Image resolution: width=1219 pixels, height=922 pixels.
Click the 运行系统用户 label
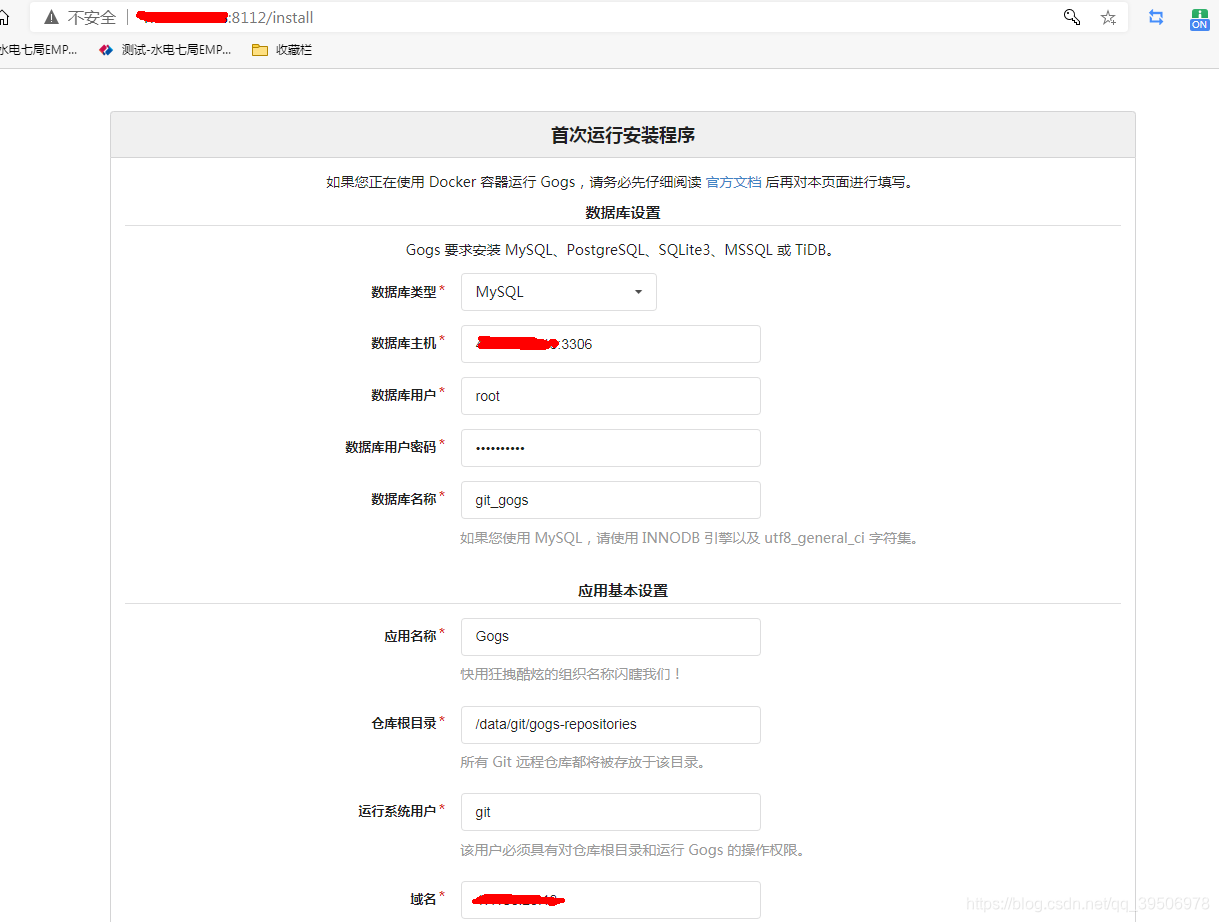click(x=397, y=811)
